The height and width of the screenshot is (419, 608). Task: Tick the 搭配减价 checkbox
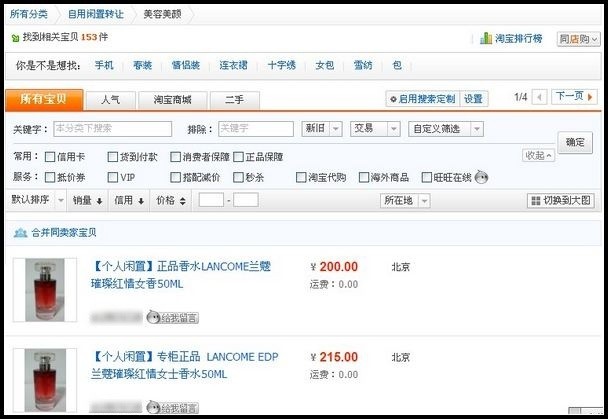(x=176, y=178)
